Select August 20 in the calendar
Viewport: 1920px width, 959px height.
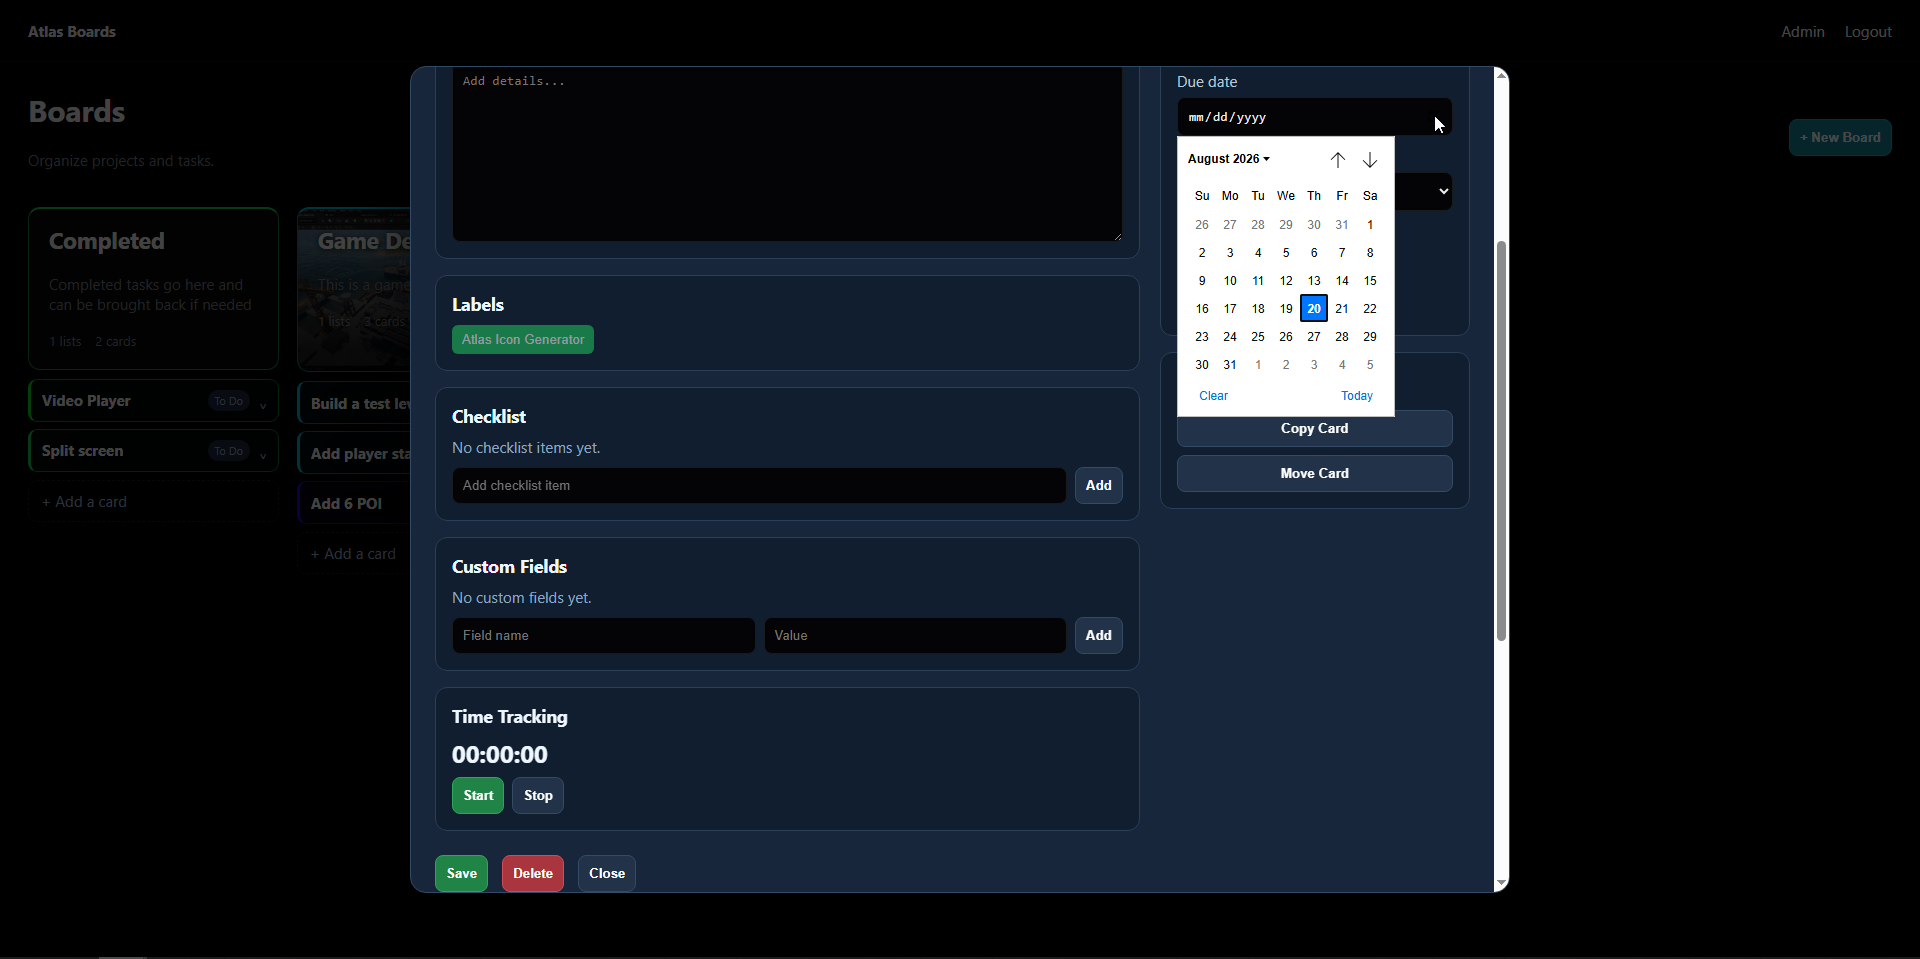1314,309
